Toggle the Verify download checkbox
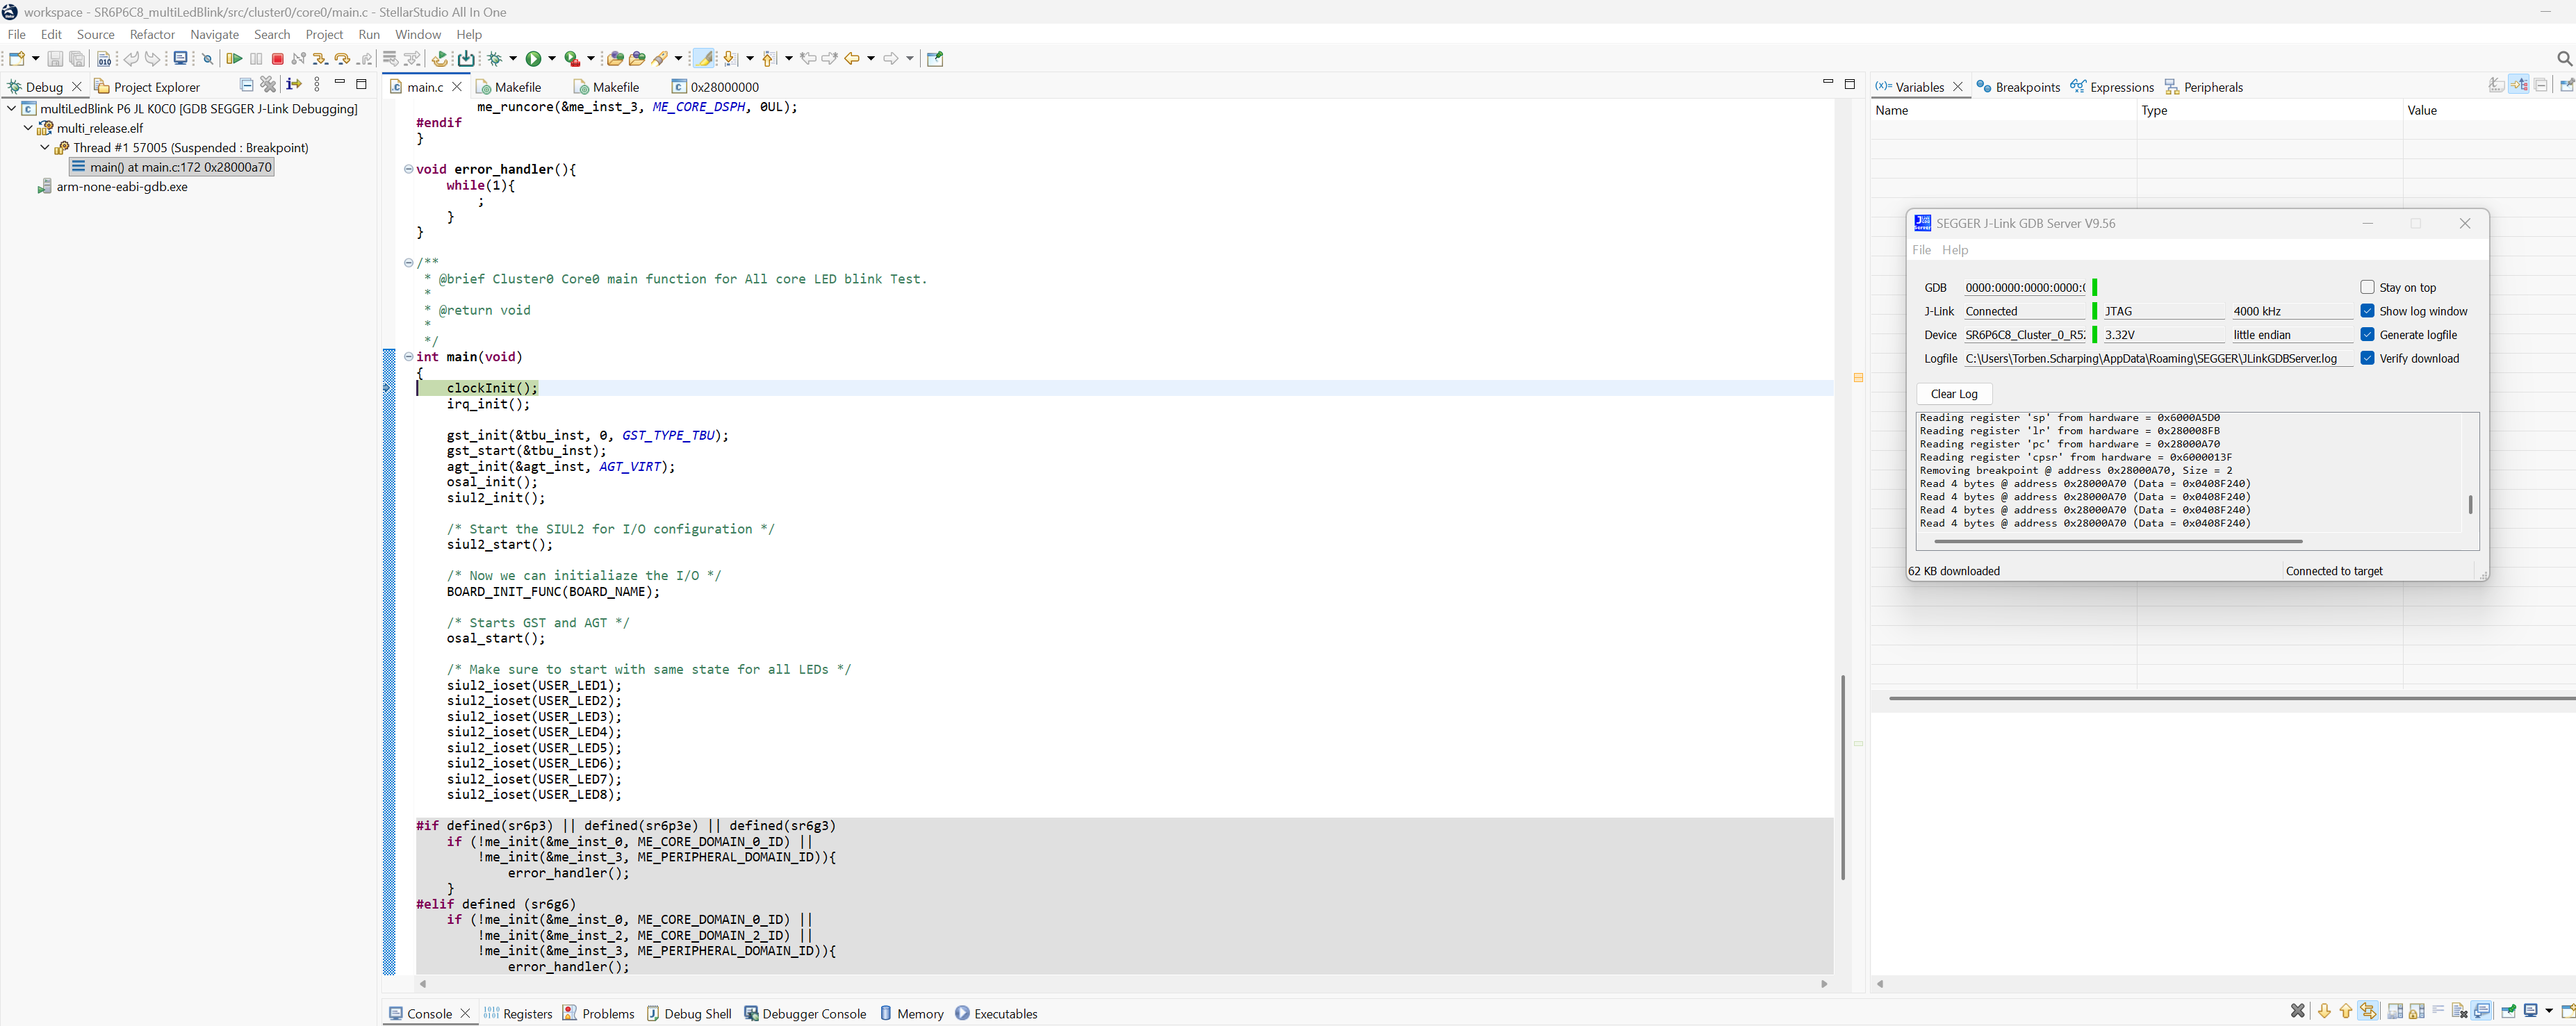This screenshot has width=2576, height=1026. point(2367,358)
